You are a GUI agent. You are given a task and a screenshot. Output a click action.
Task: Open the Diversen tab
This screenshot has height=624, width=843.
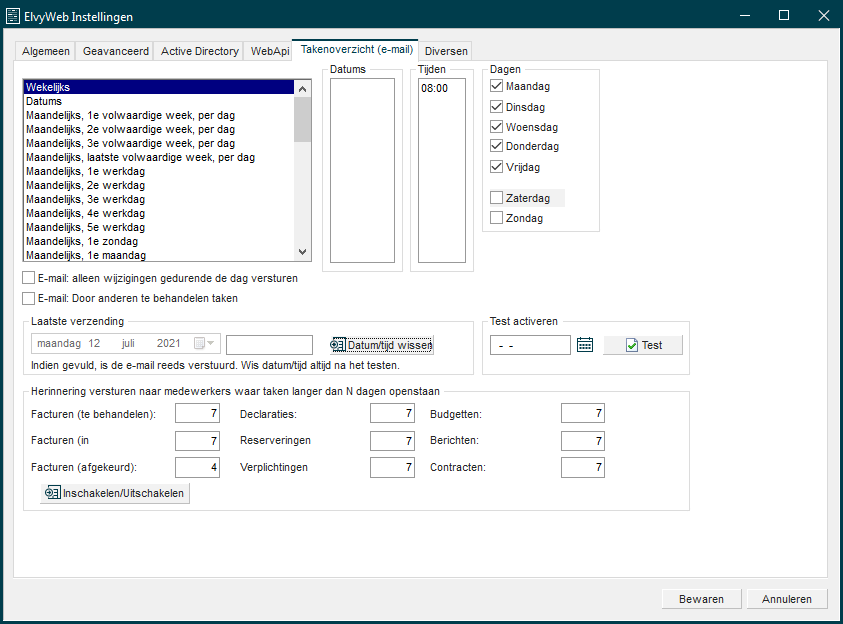446,51
